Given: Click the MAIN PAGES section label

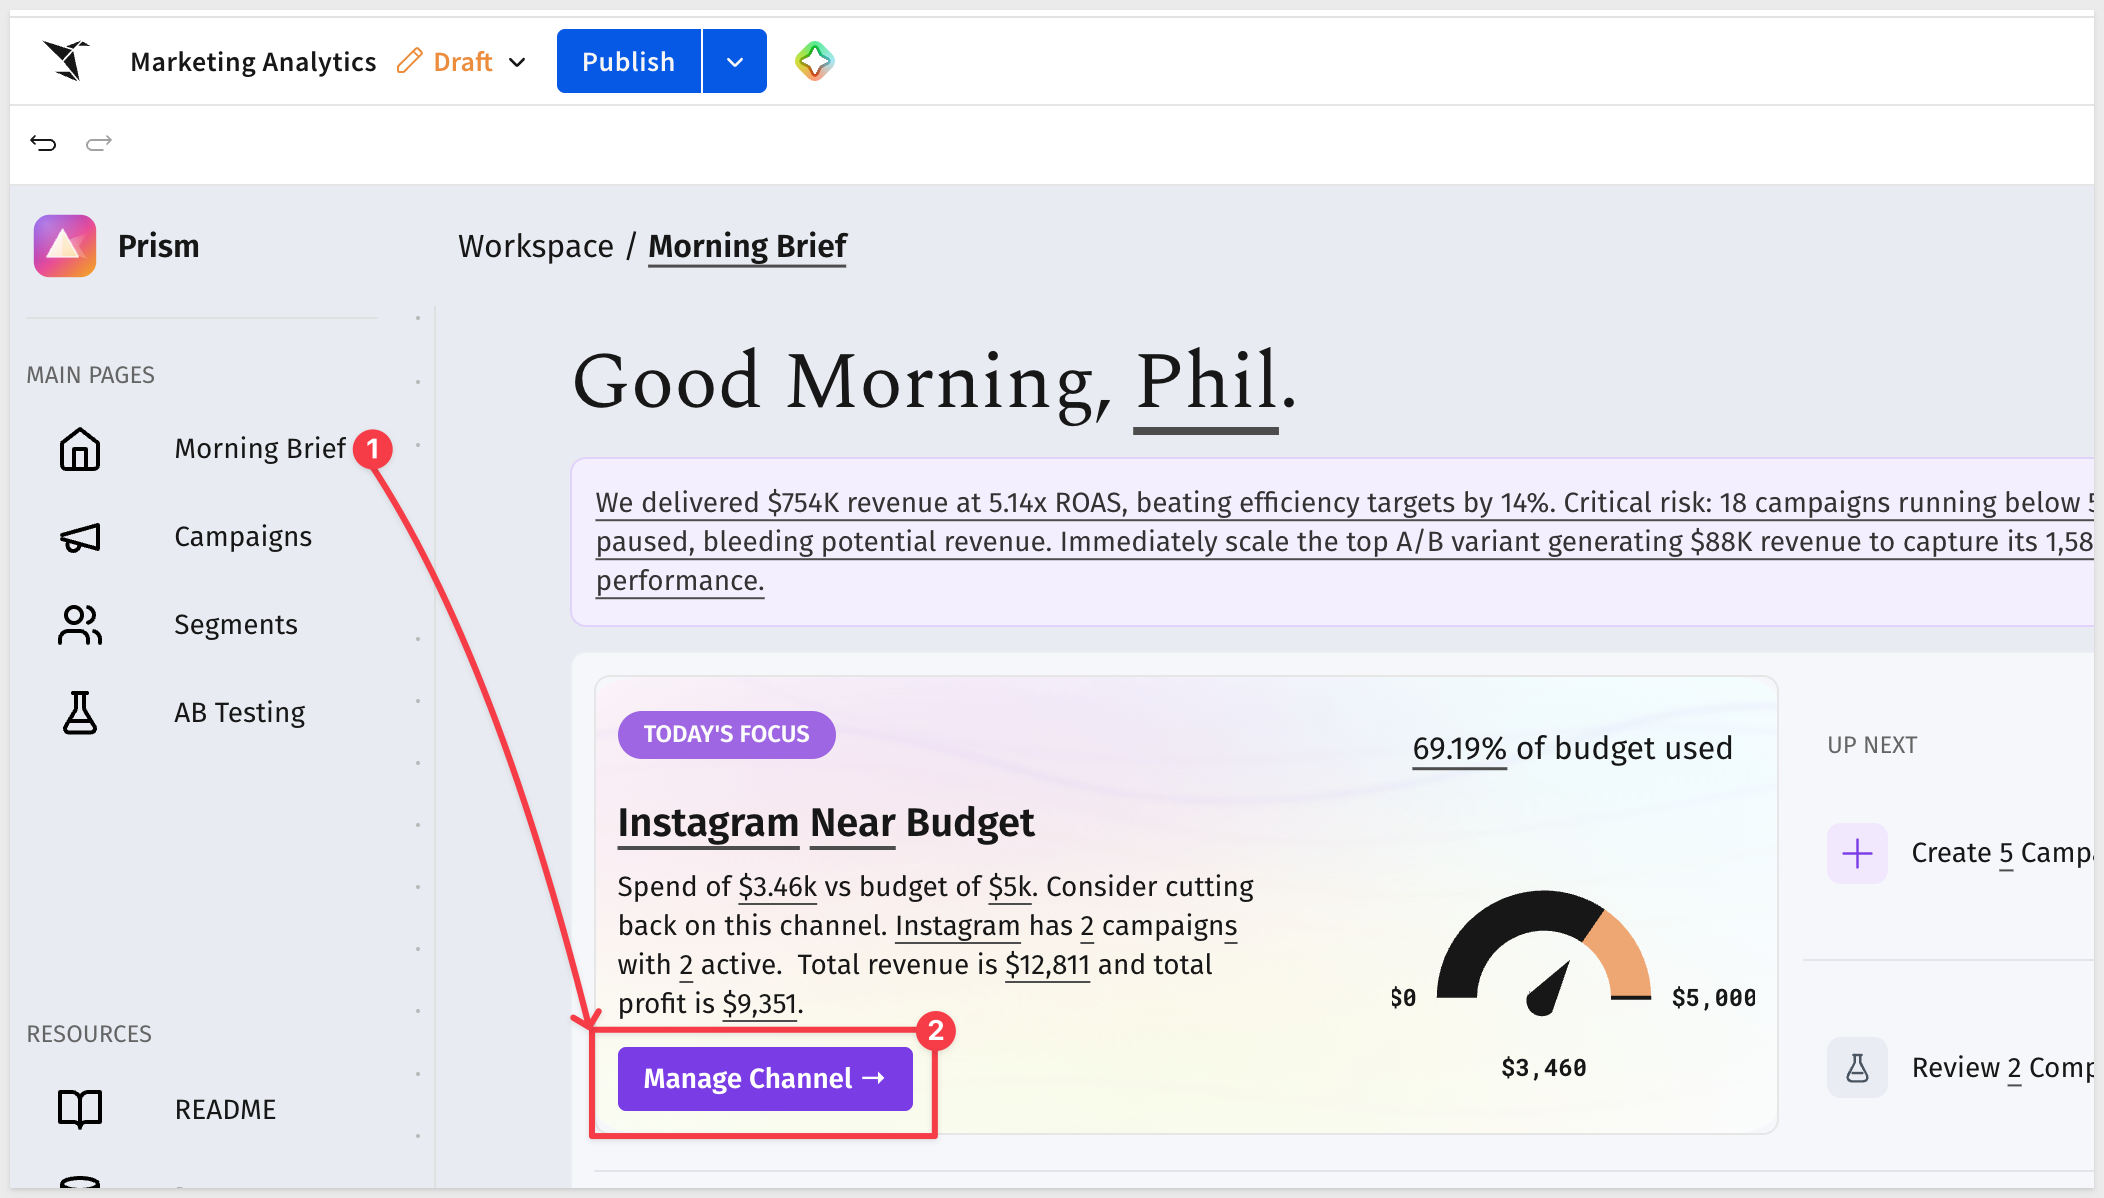Looking at the screenshot, I should point(91,375).
